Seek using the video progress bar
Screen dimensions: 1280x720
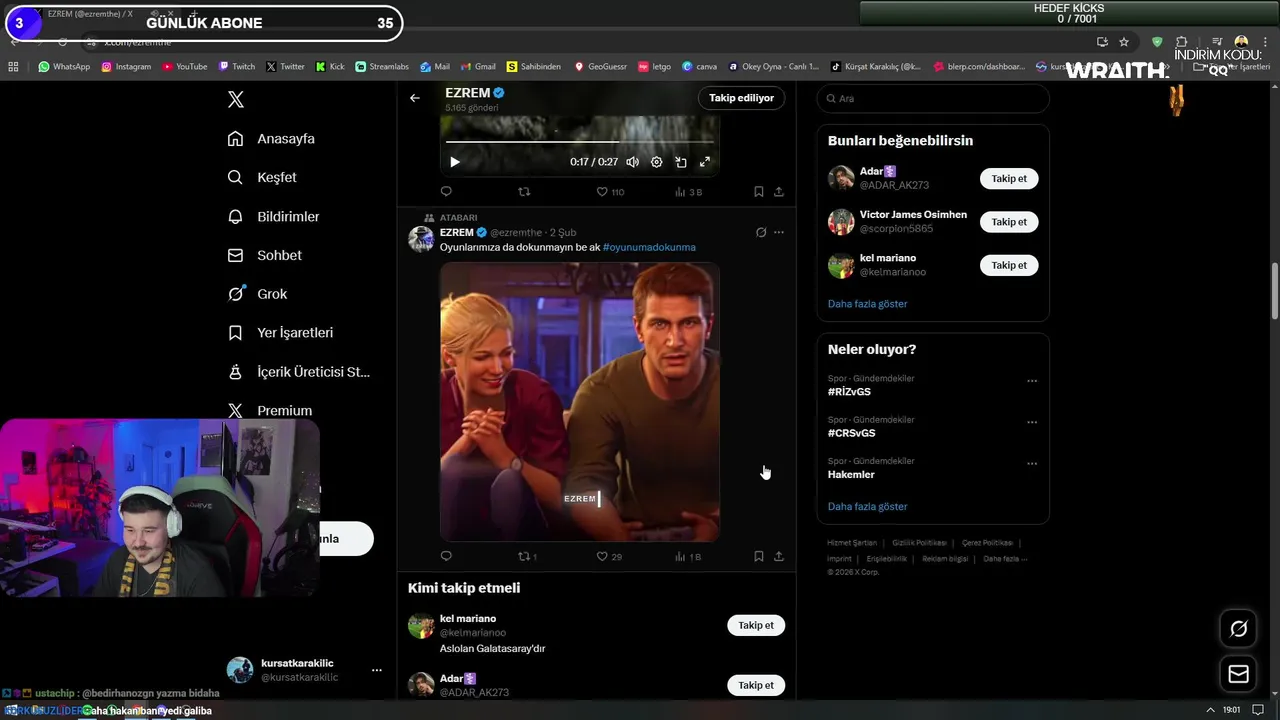(x=579, y=142)
